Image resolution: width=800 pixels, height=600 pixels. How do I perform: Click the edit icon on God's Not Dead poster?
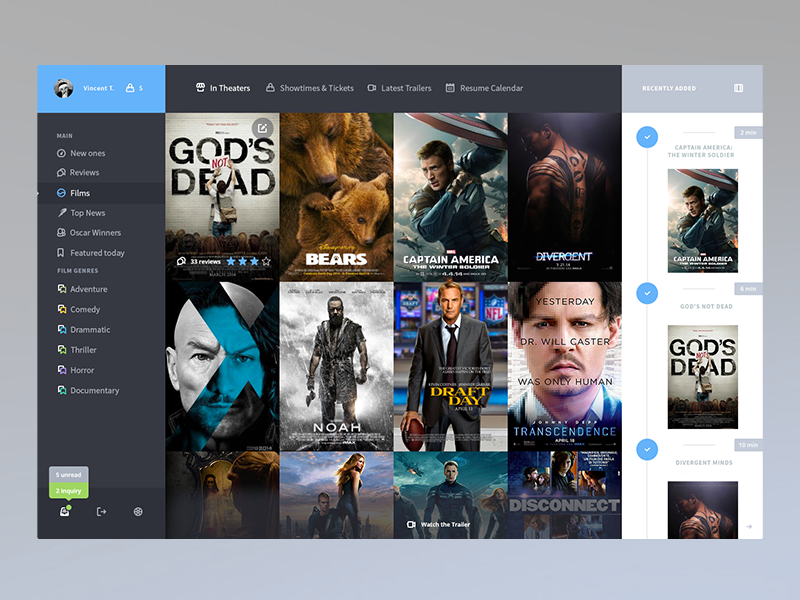(x=262, y=128)
